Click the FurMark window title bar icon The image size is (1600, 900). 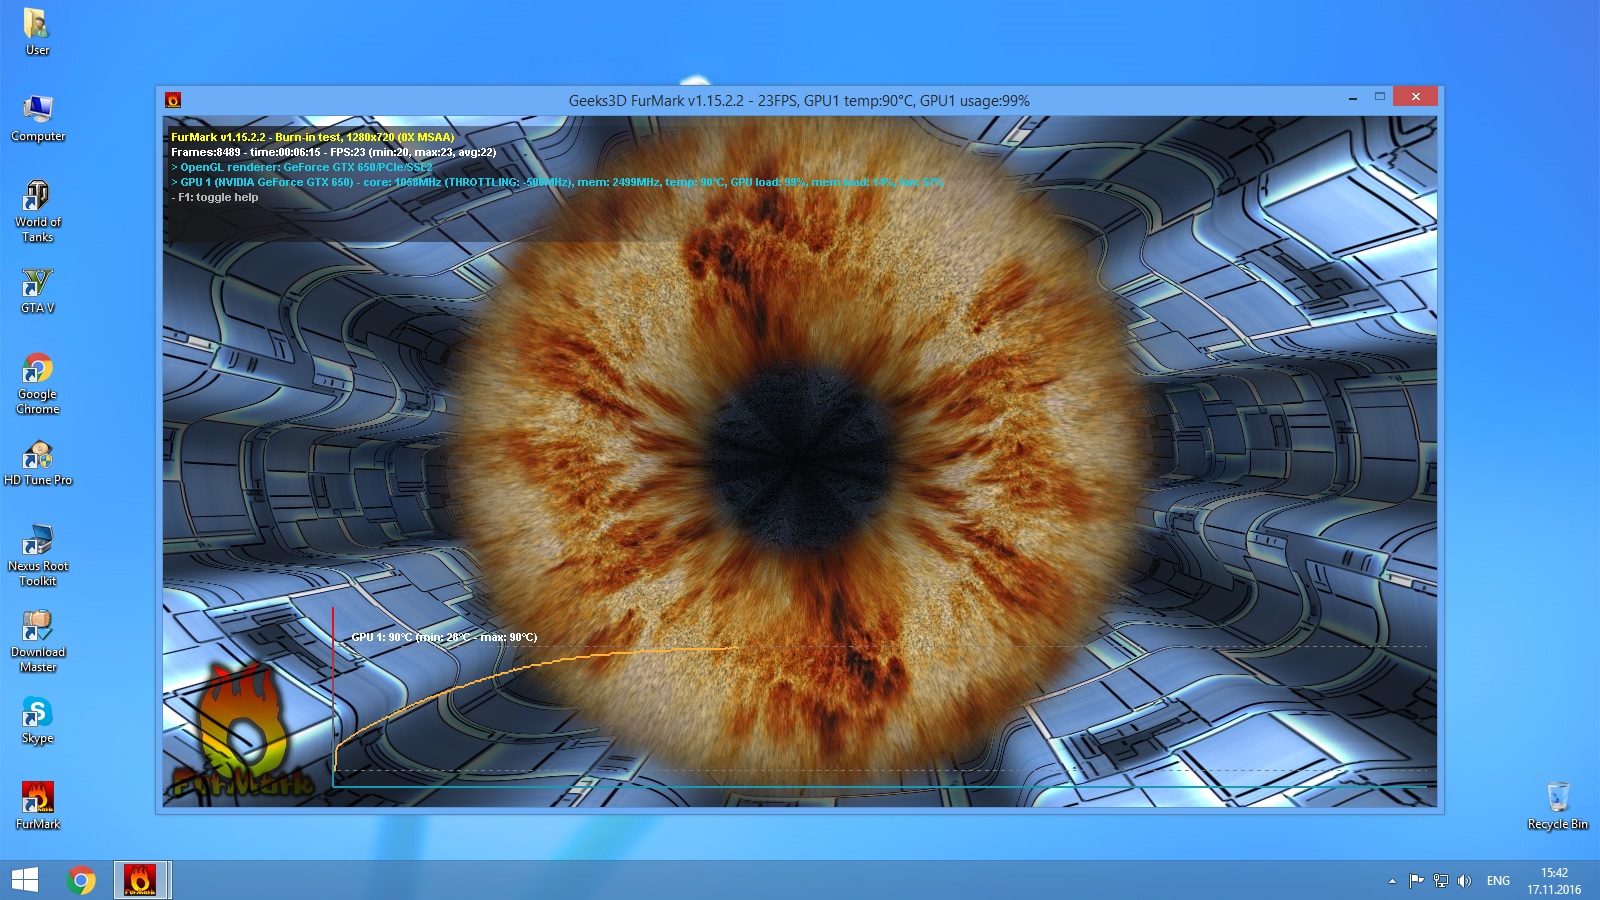[x=173, y=100]
